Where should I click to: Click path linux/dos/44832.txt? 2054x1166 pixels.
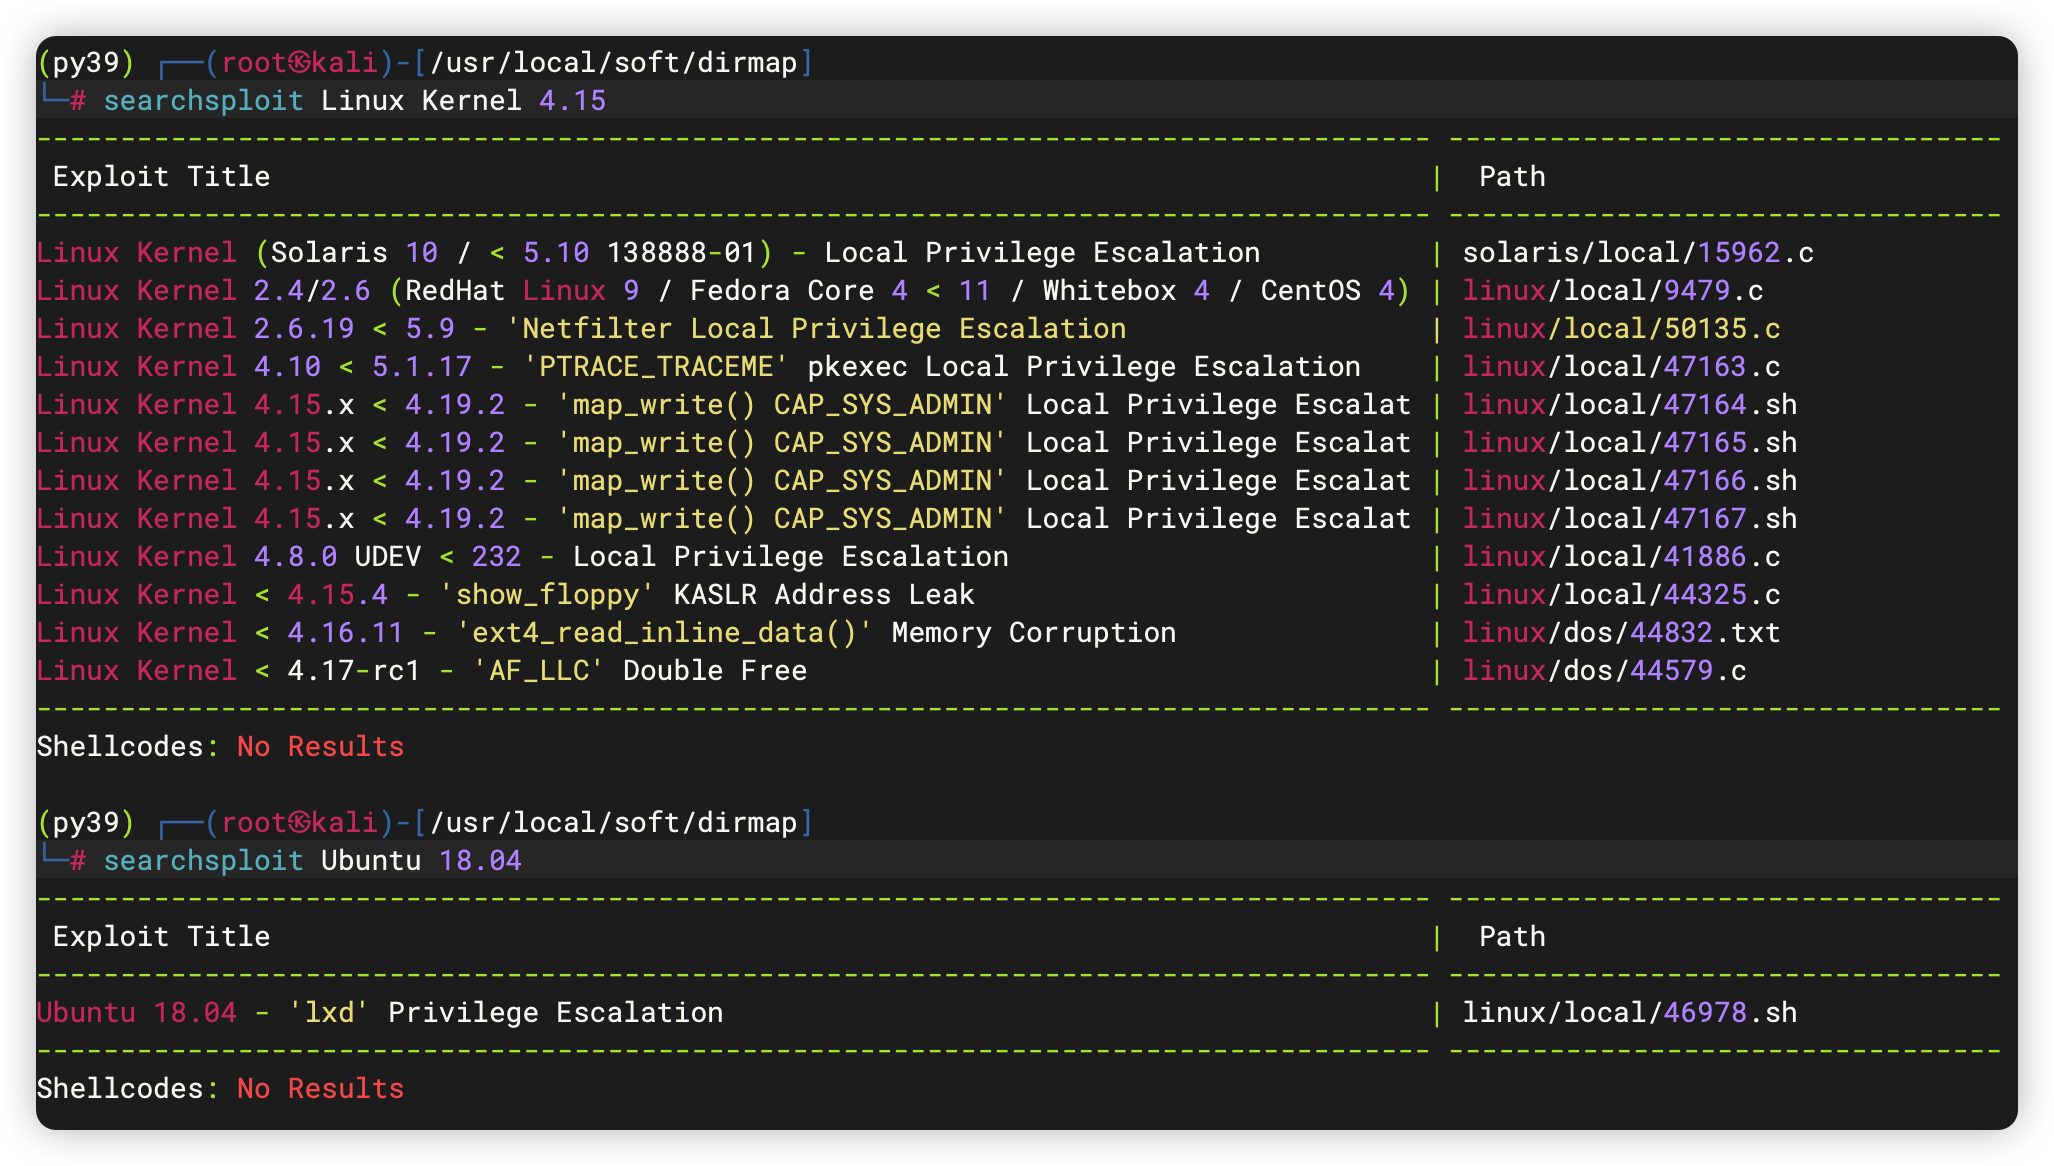pyautogui.click(x=1621, y=633)
